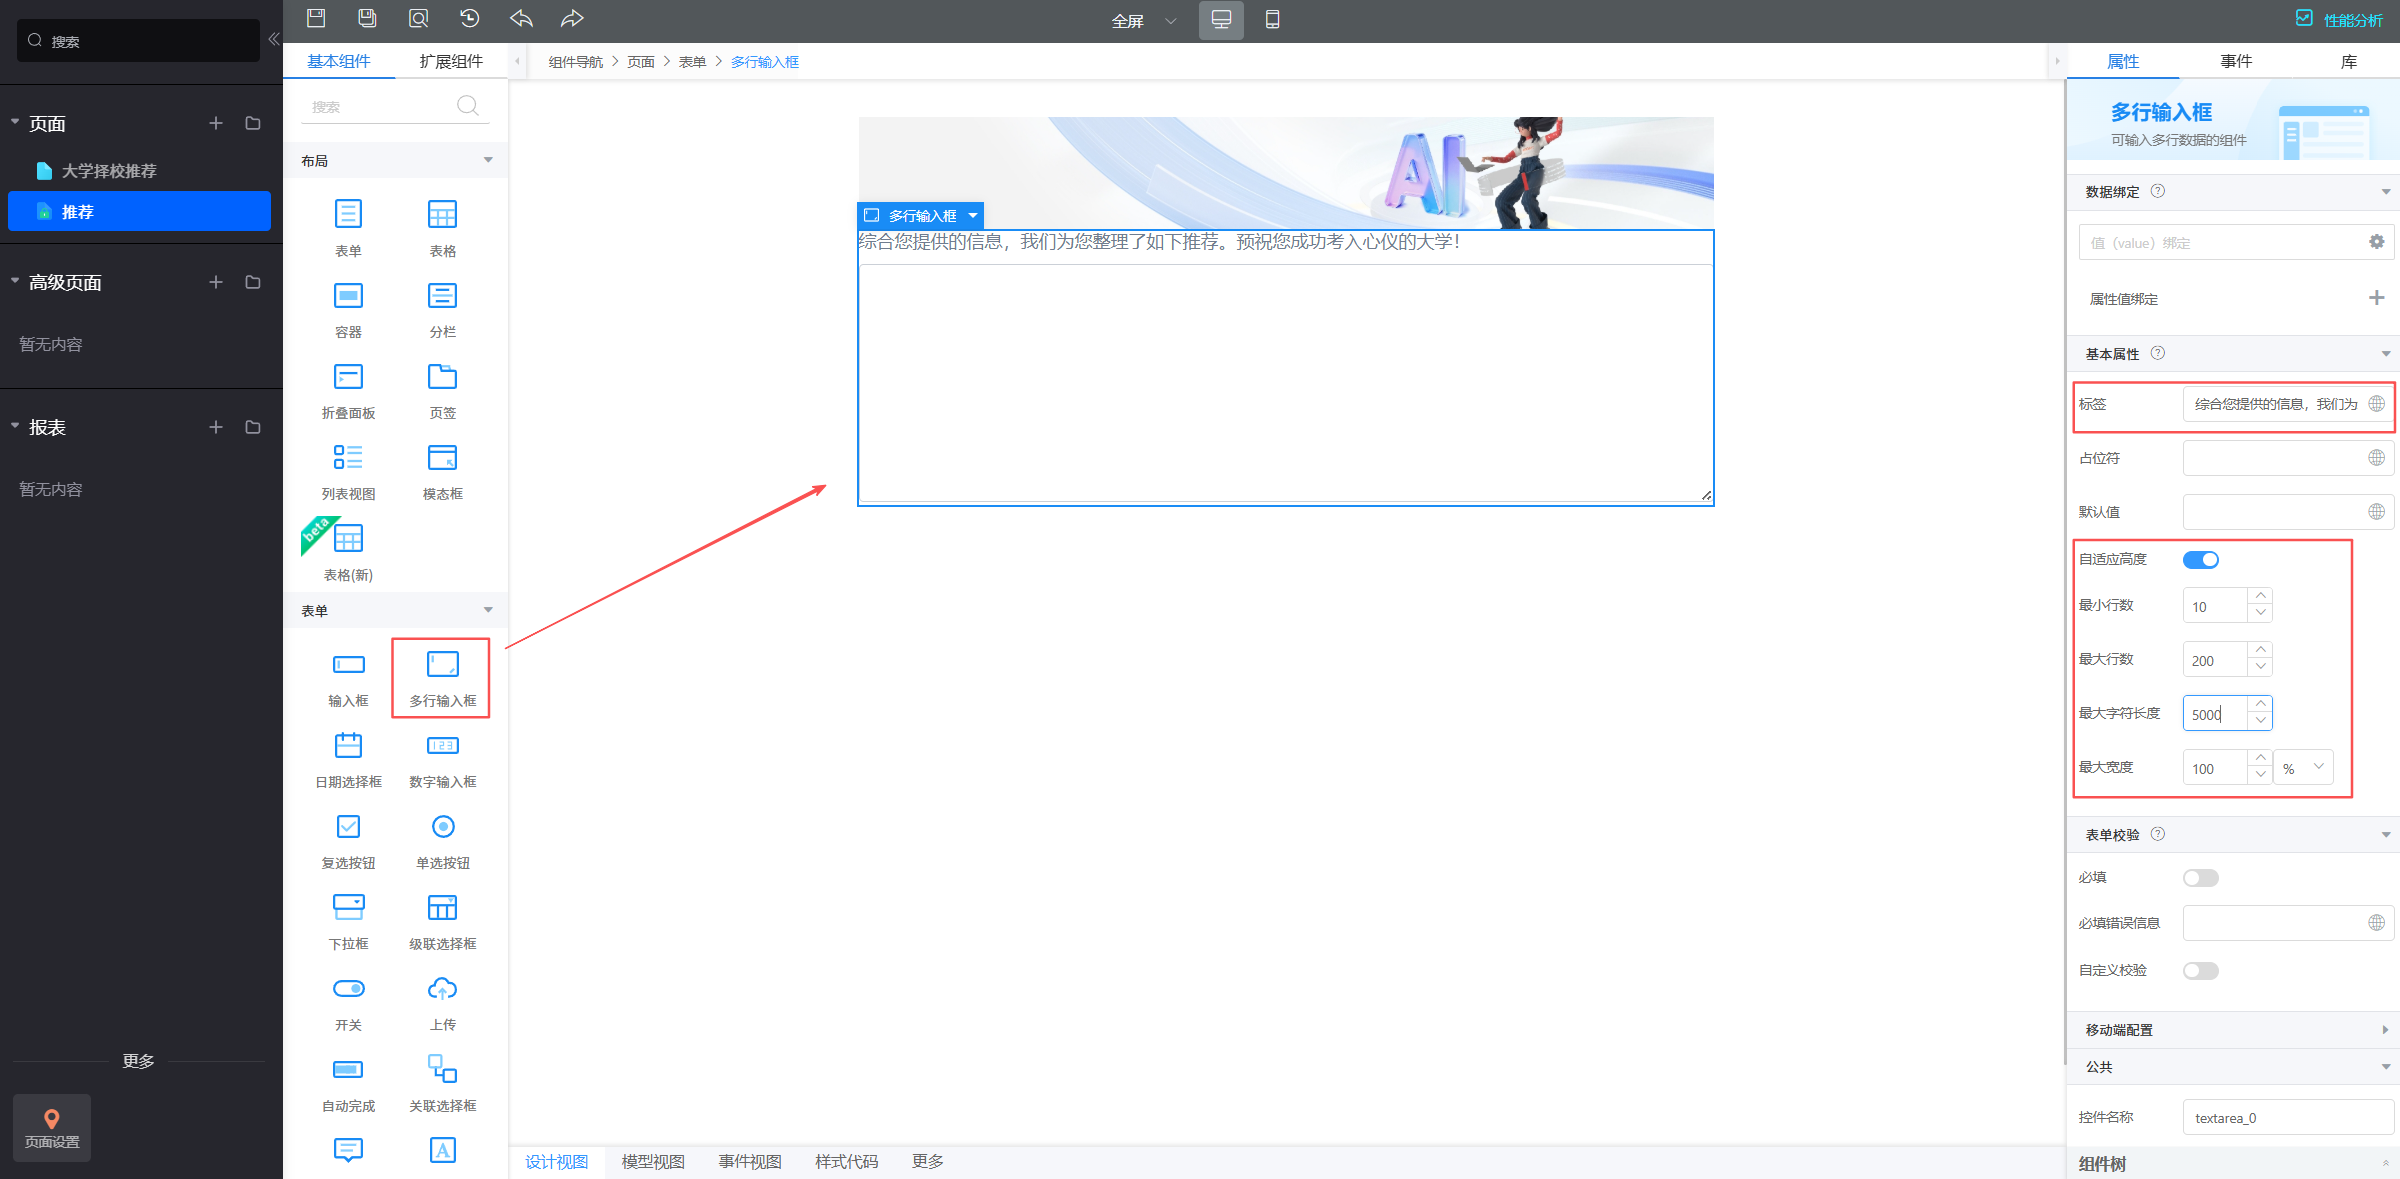
Task: Collapse the 布局 component group
Action: click(x=488, y=161)
